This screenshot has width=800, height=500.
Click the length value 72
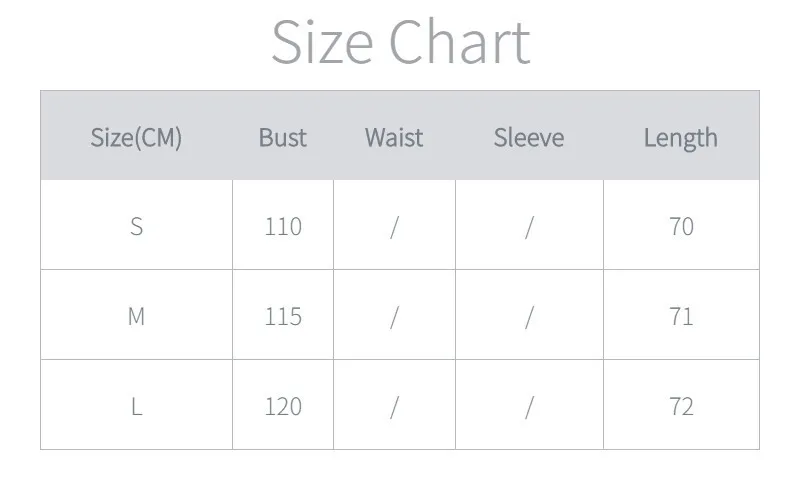[x=681, y=406]
